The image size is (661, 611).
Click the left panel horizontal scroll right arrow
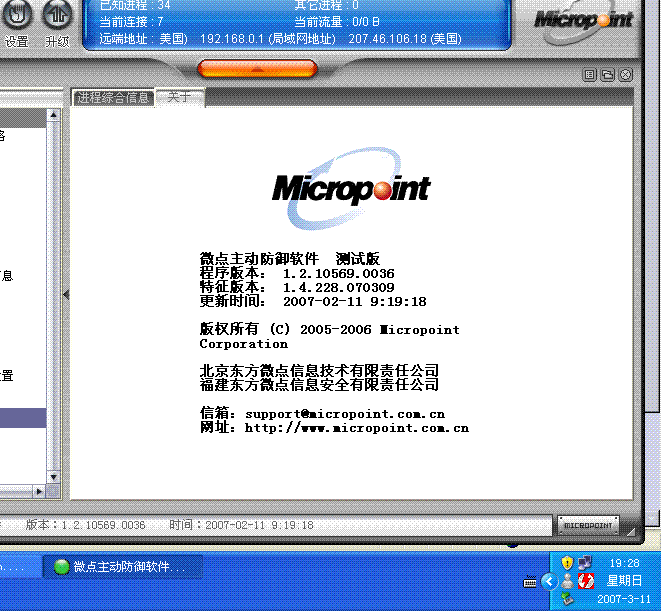[x=39, y=491]
